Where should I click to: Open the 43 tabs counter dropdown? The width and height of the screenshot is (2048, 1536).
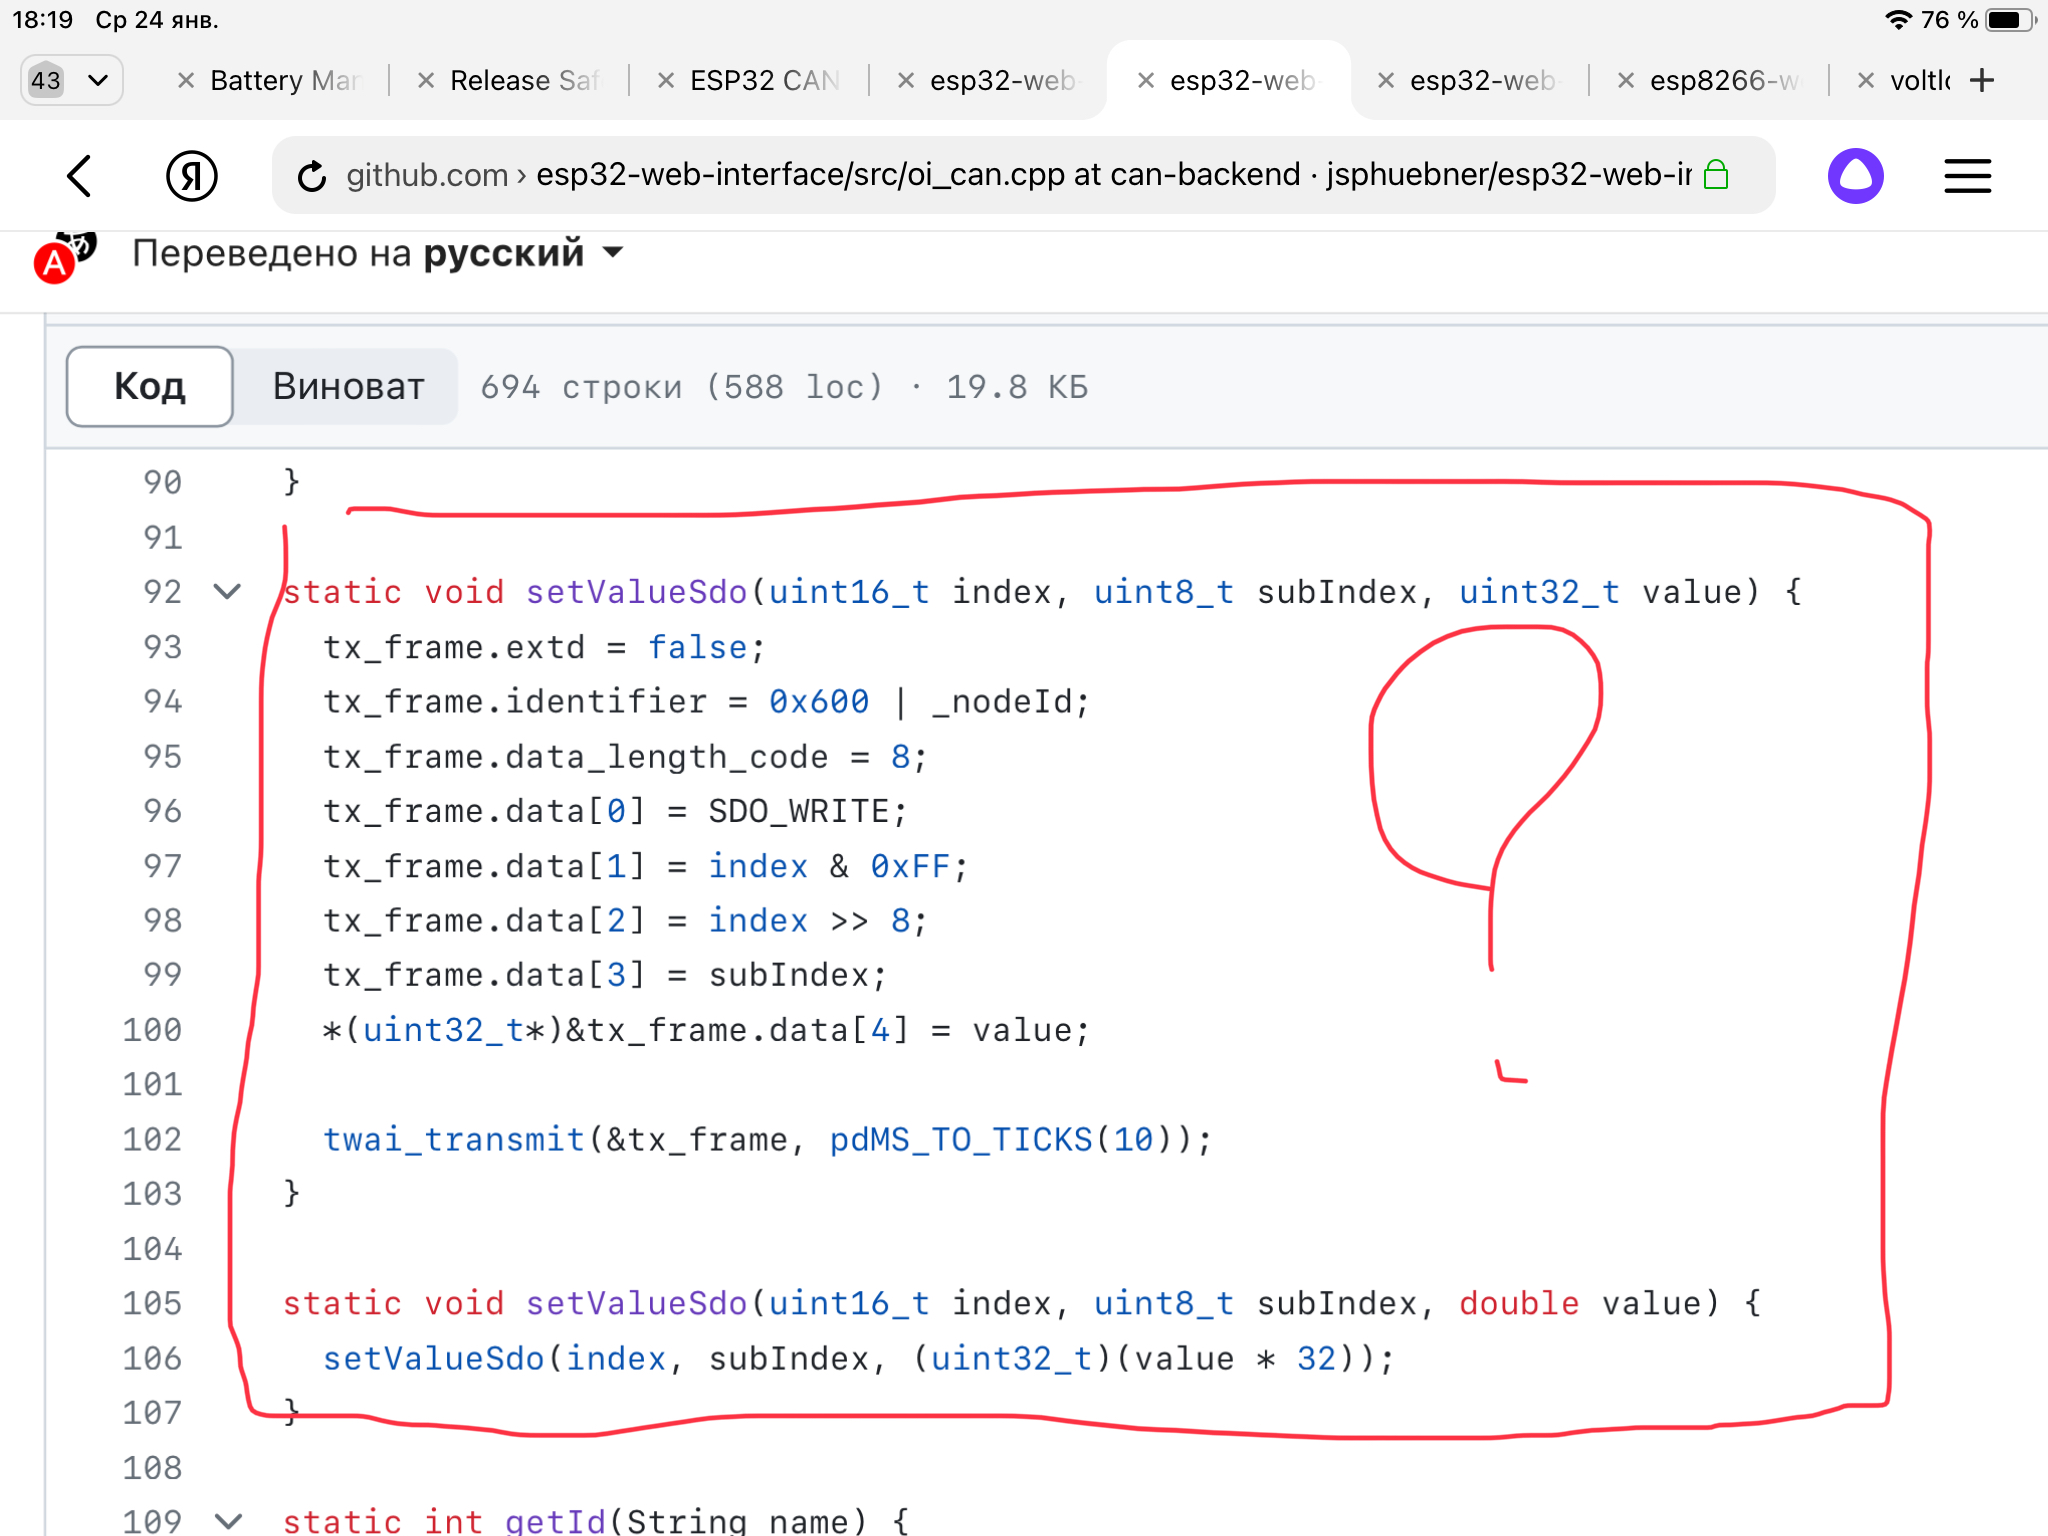pyautogui.click(x=71, y=80)
